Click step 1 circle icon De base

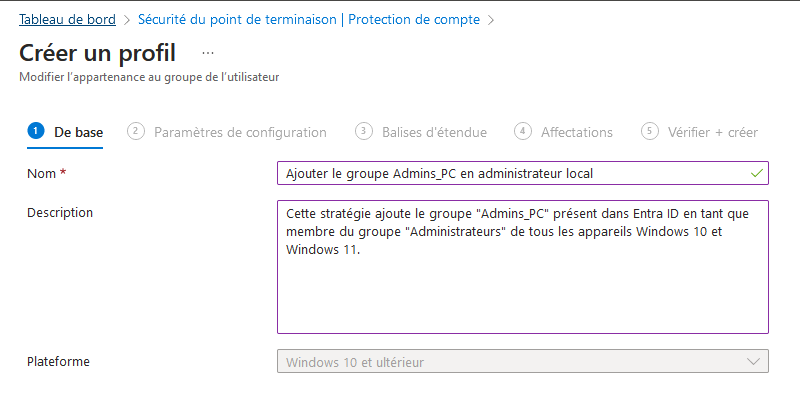pos(36,131)
